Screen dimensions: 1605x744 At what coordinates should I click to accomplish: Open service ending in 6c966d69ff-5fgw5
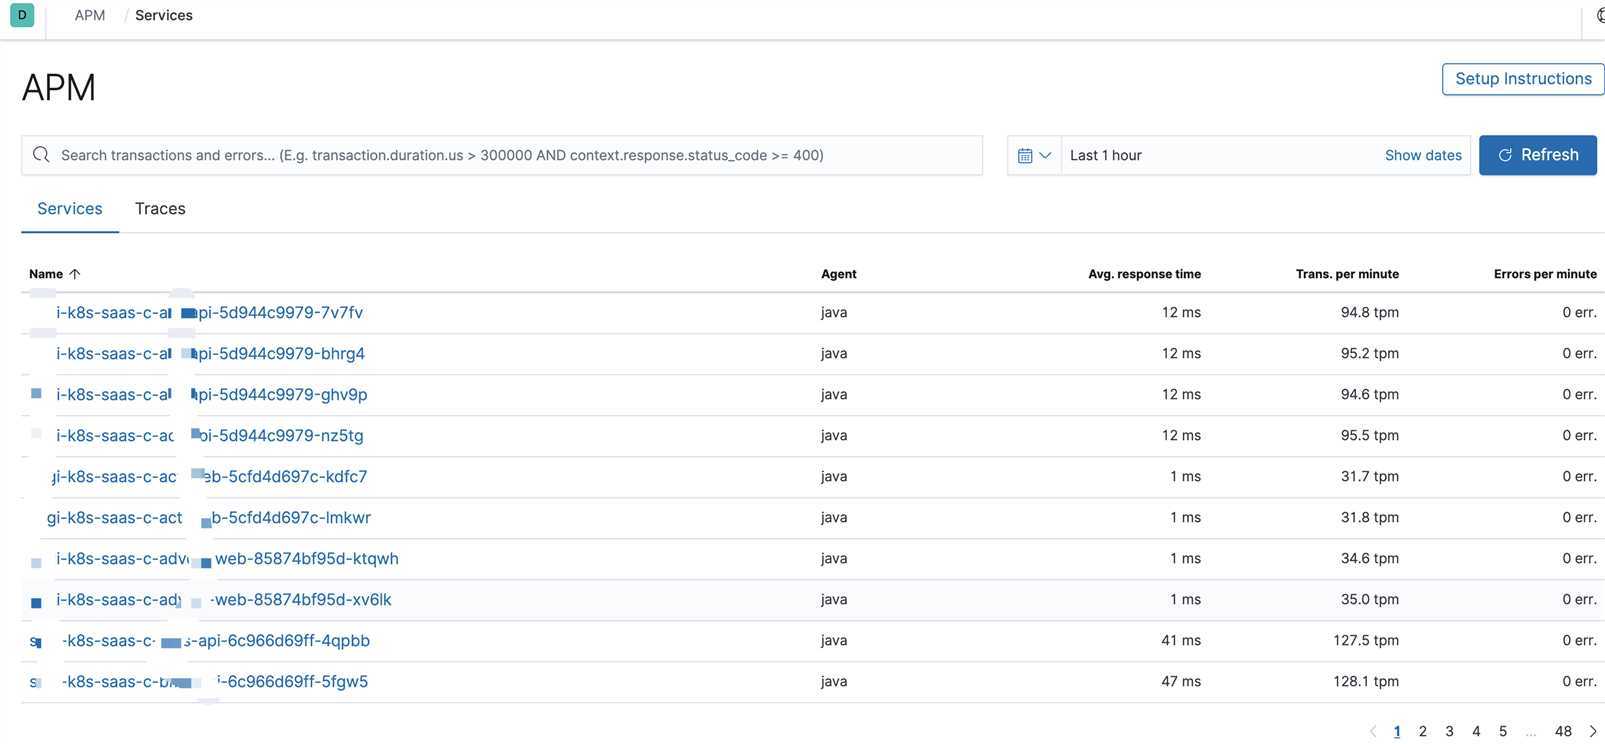click(x=200, y=682)
